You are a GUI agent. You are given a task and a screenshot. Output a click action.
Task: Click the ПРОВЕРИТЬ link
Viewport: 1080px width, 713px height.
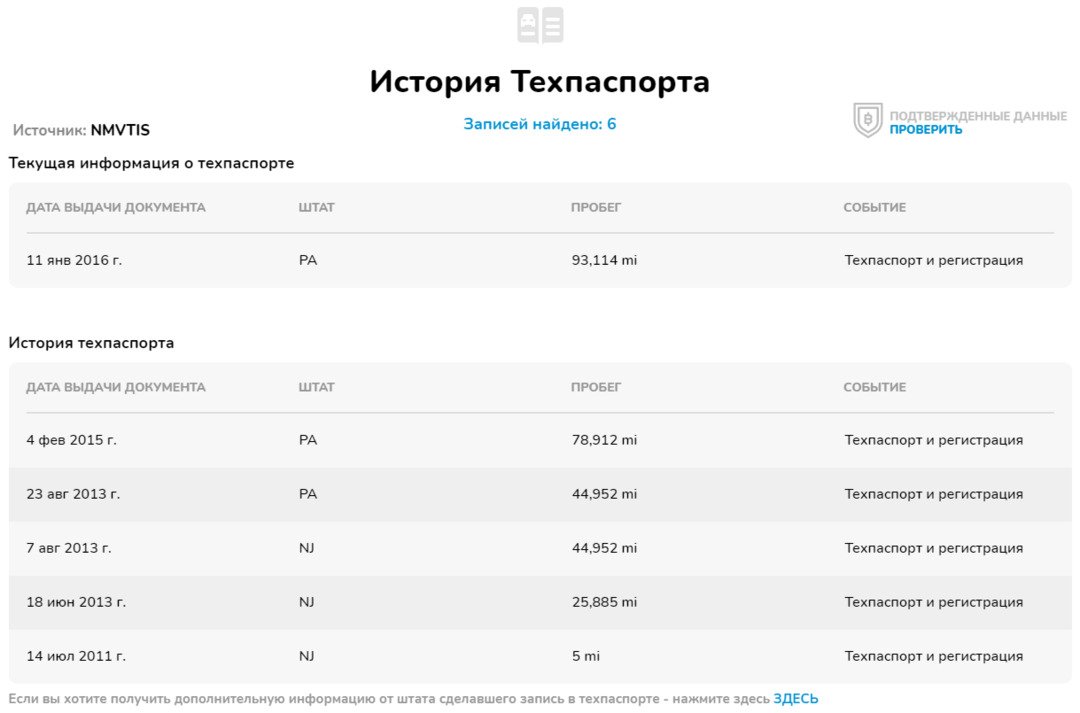click(925, 130)
